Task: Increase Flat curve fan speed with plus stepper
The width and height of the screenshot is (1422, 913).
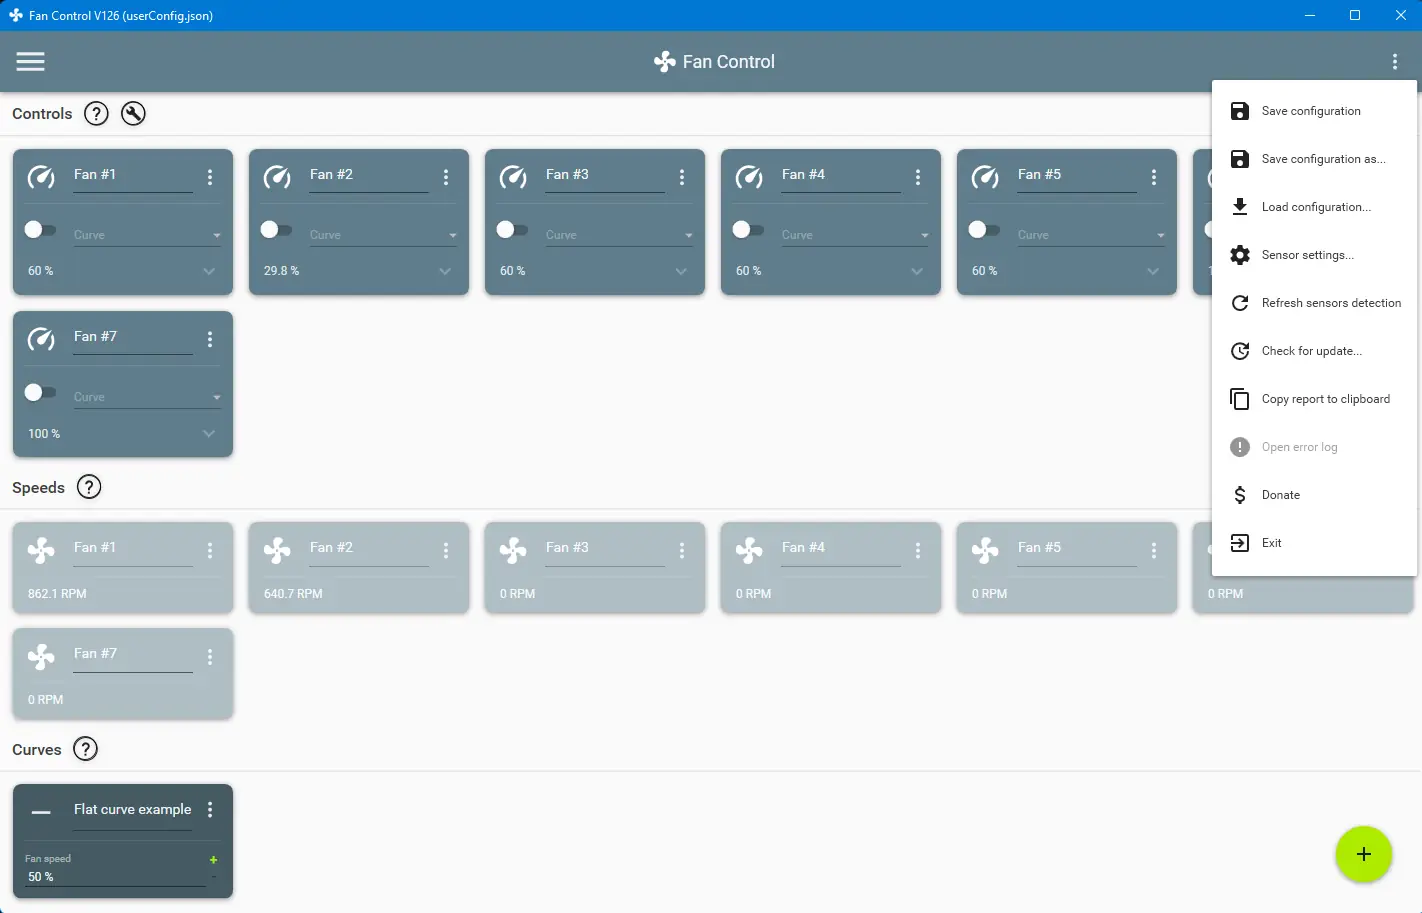Action: [213, 860]
